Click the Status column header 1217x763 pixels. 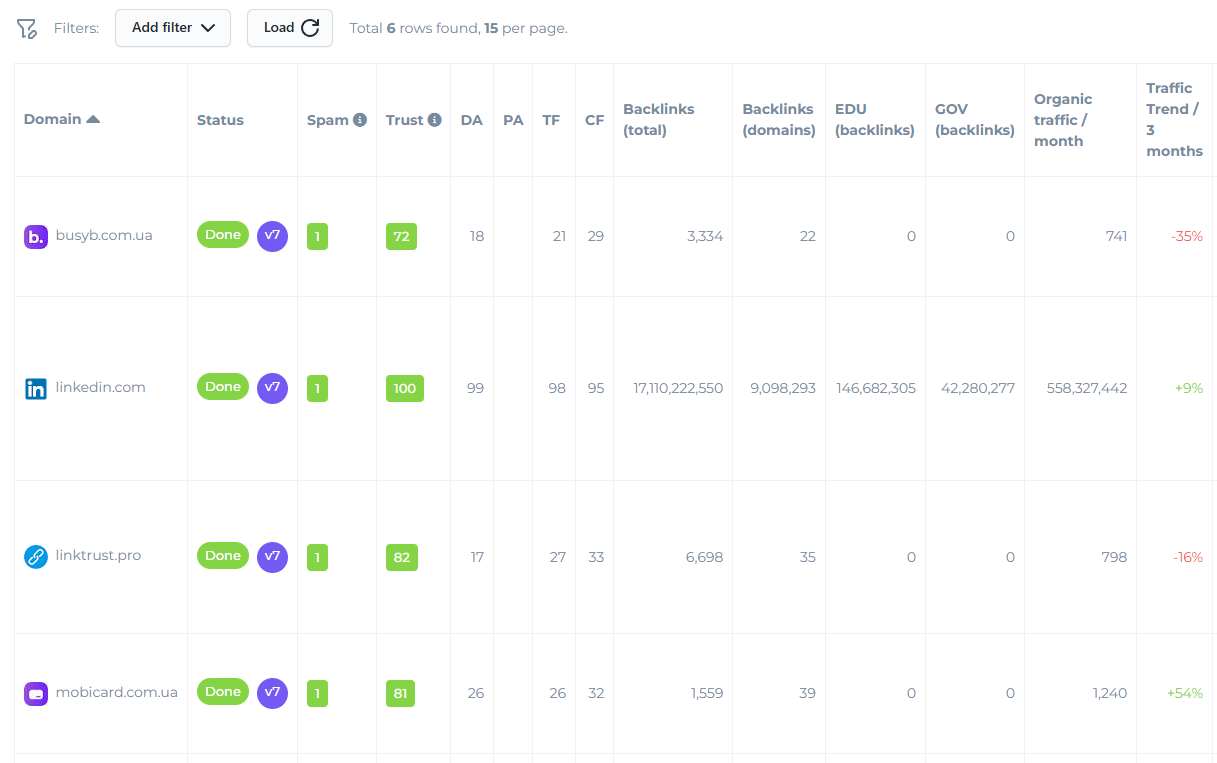(x=220, y=119)
